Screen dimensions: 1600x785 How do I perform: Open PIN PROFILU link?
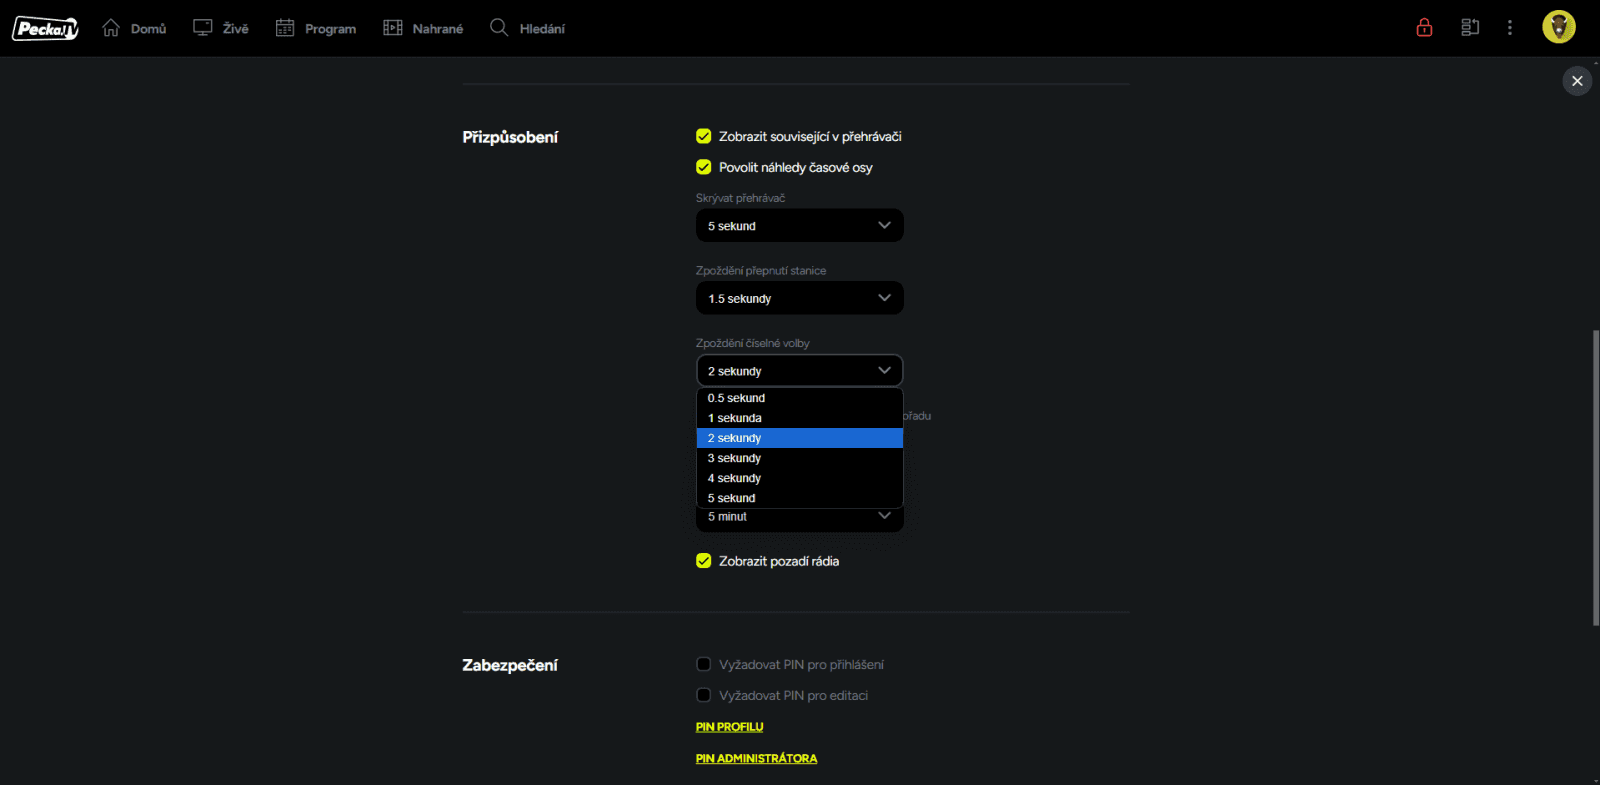(x=729, y=727)
